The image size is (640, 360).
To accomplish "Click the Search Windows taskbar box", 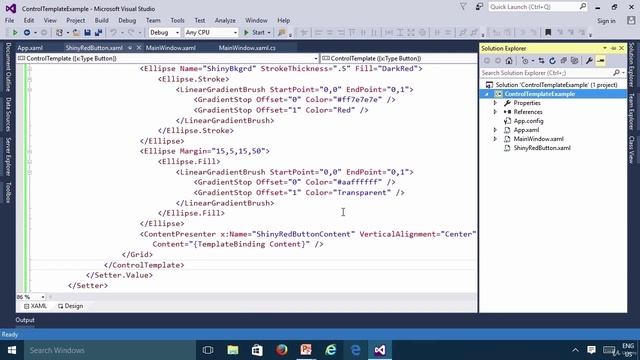I will [x=110, y=350].
